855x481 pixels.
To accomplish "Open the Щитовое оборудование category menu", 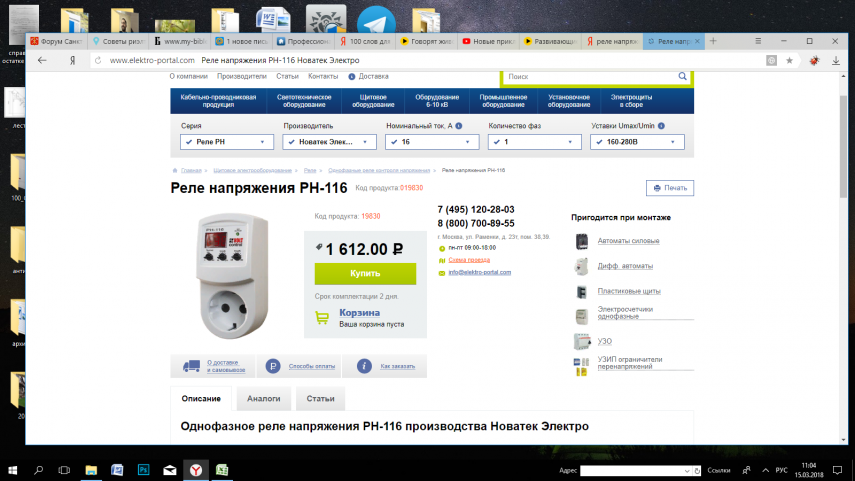I will 373,101.
